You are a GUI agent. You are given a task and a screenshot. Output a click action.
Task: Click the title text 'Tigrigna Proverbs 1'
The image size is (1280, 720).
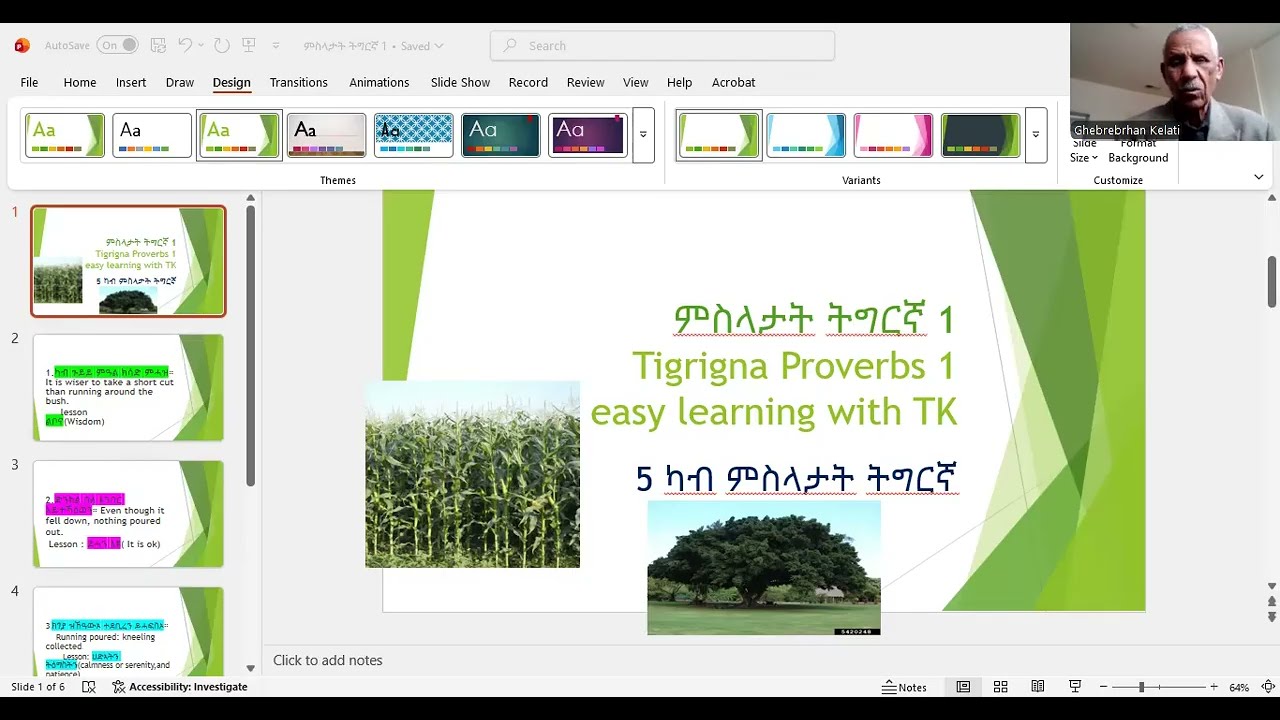pyautogui.click(x=793, y=366)
